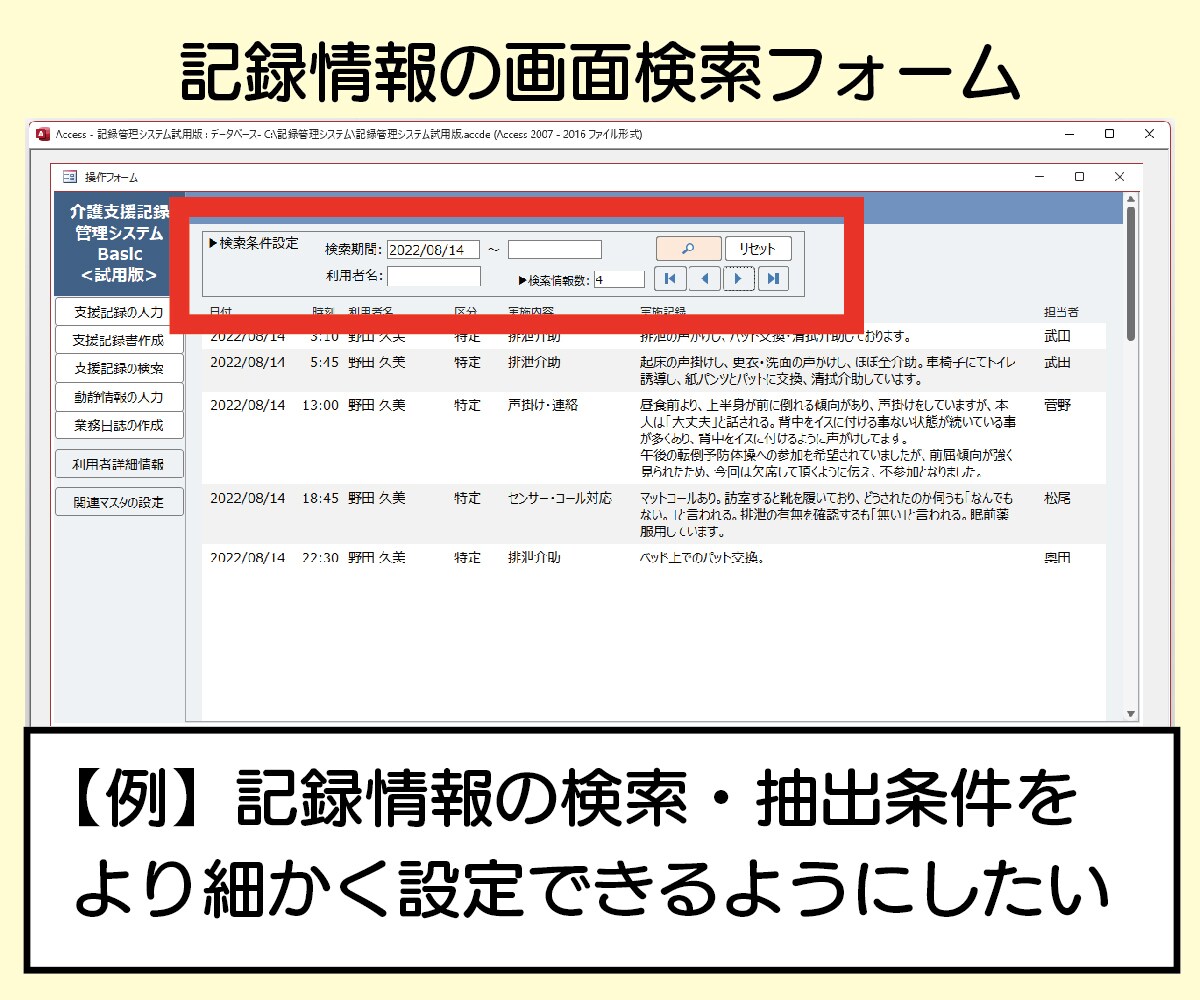The height and width of the screenshot is (1000, 1200).
Task: Minimize the 操作フォーム inner window
Action: point(1040,177)
